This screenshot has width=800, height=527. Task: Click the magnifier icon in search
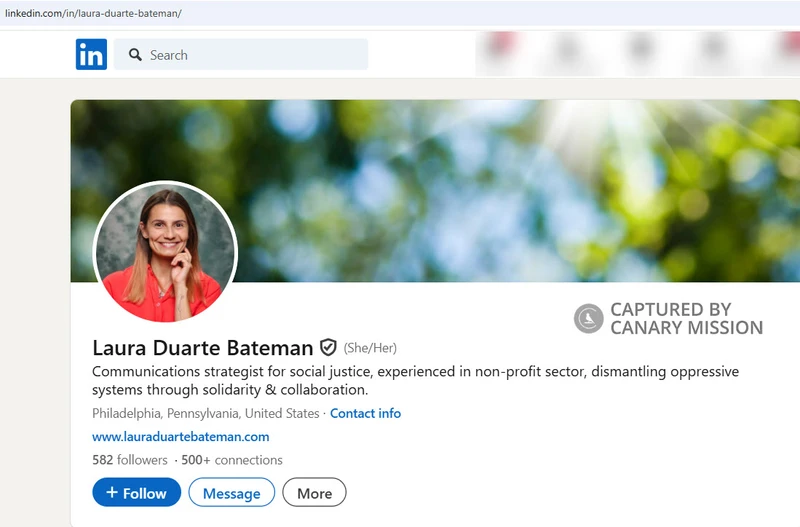point(135,55)
